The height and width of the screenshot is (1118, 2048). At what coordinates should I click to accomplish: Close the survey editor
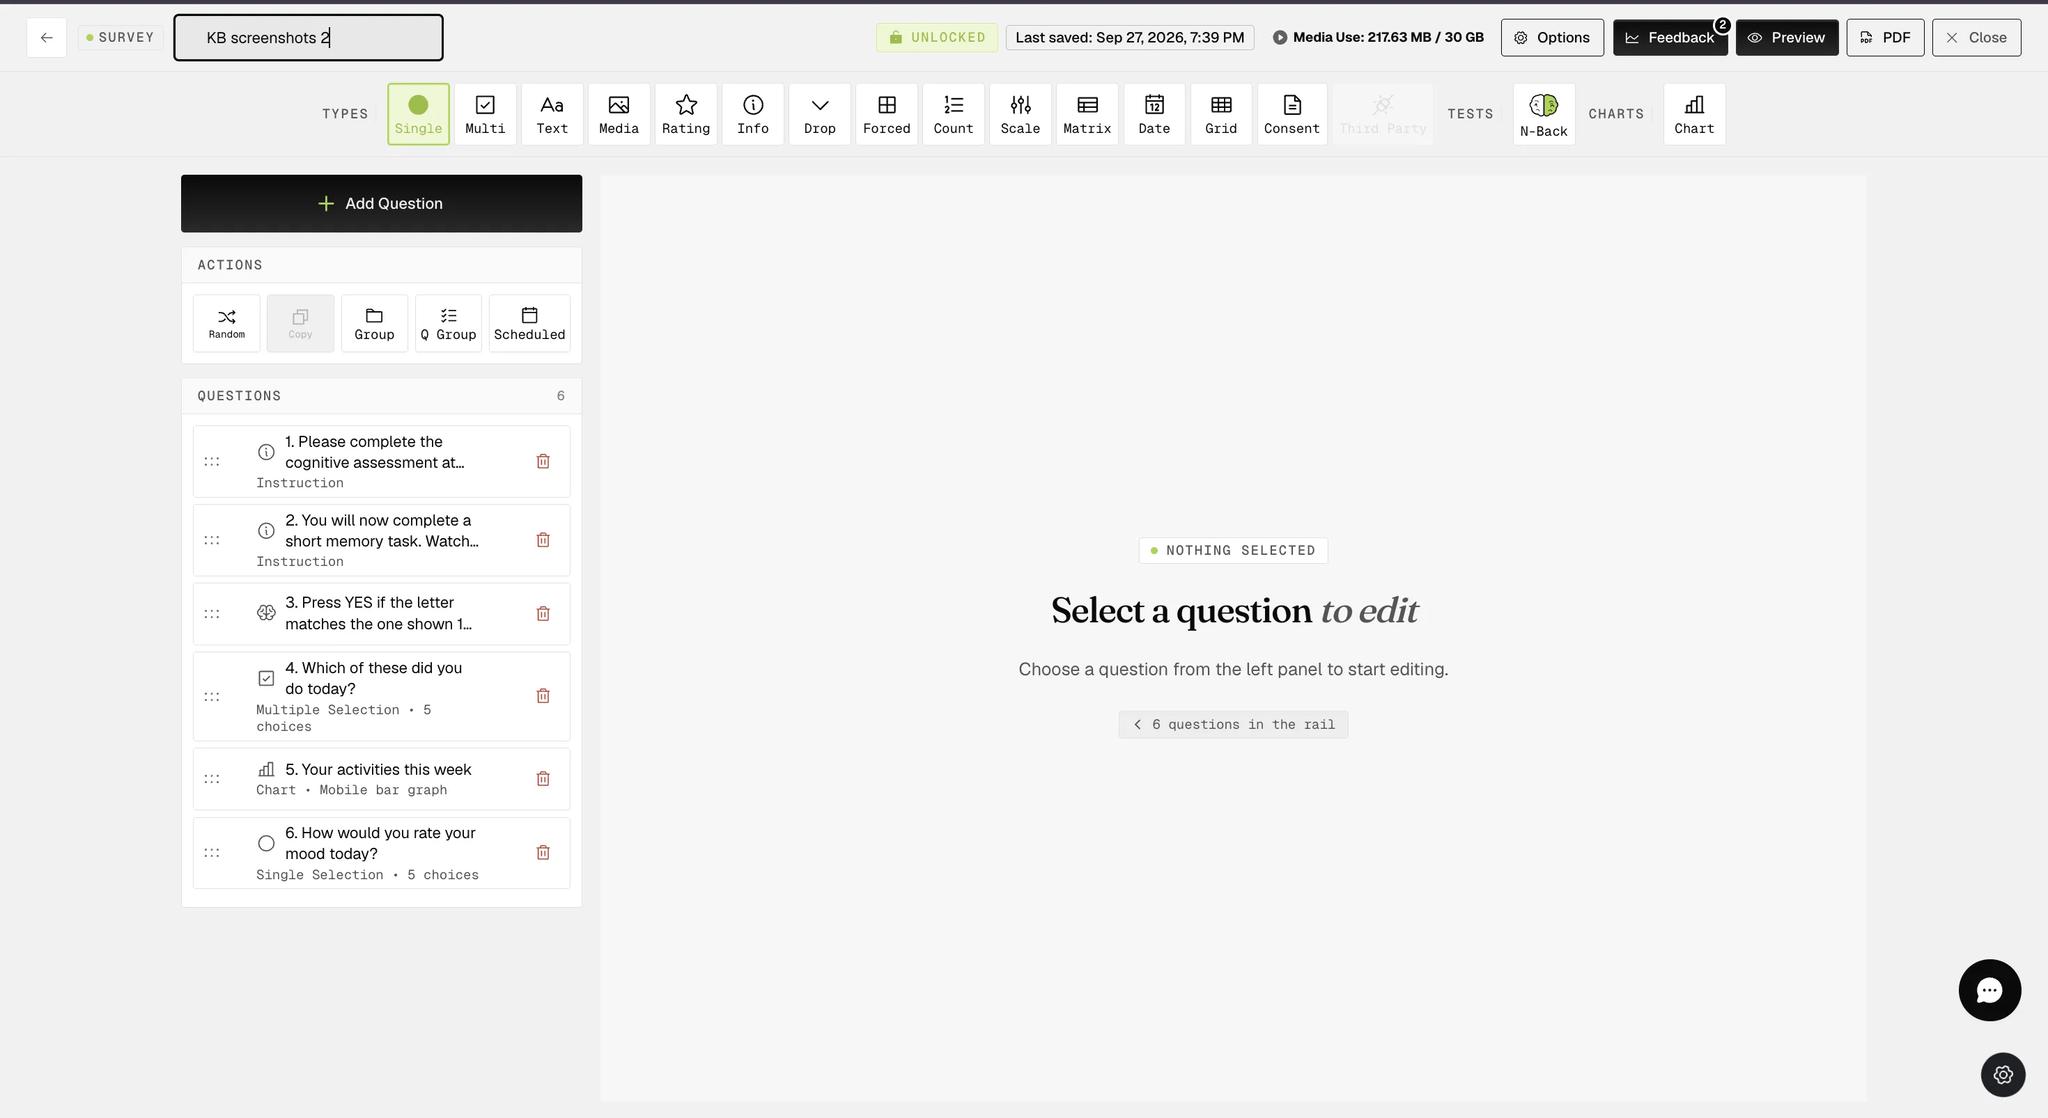(1976, 38)
